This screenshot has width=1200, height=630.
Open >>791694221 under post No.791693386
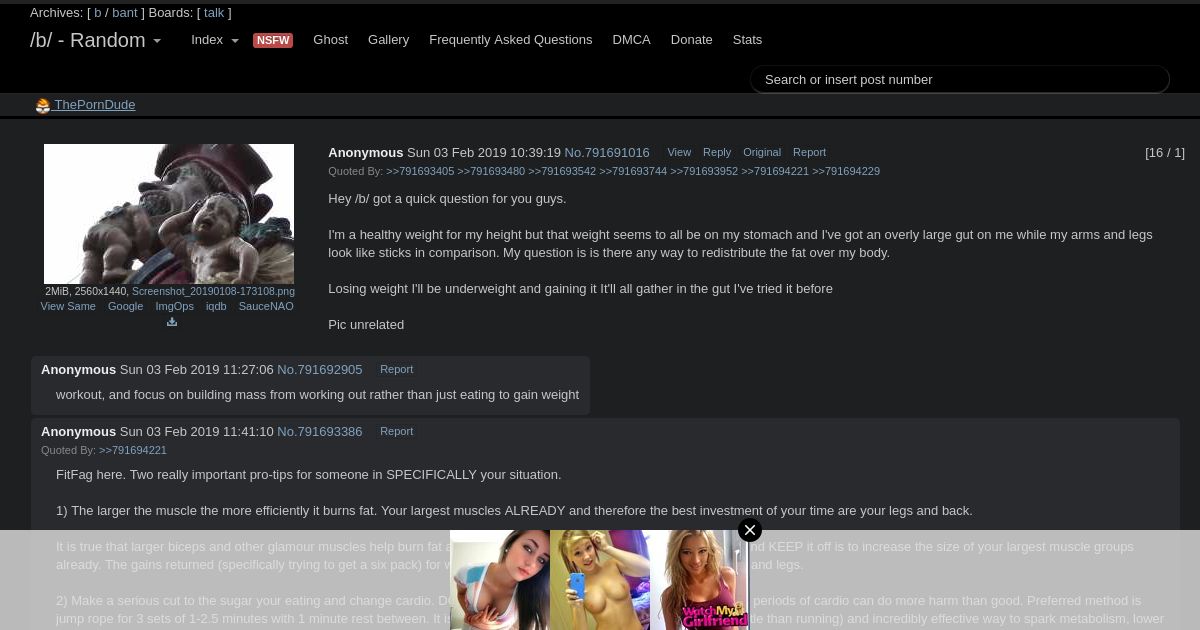(133, 450)
